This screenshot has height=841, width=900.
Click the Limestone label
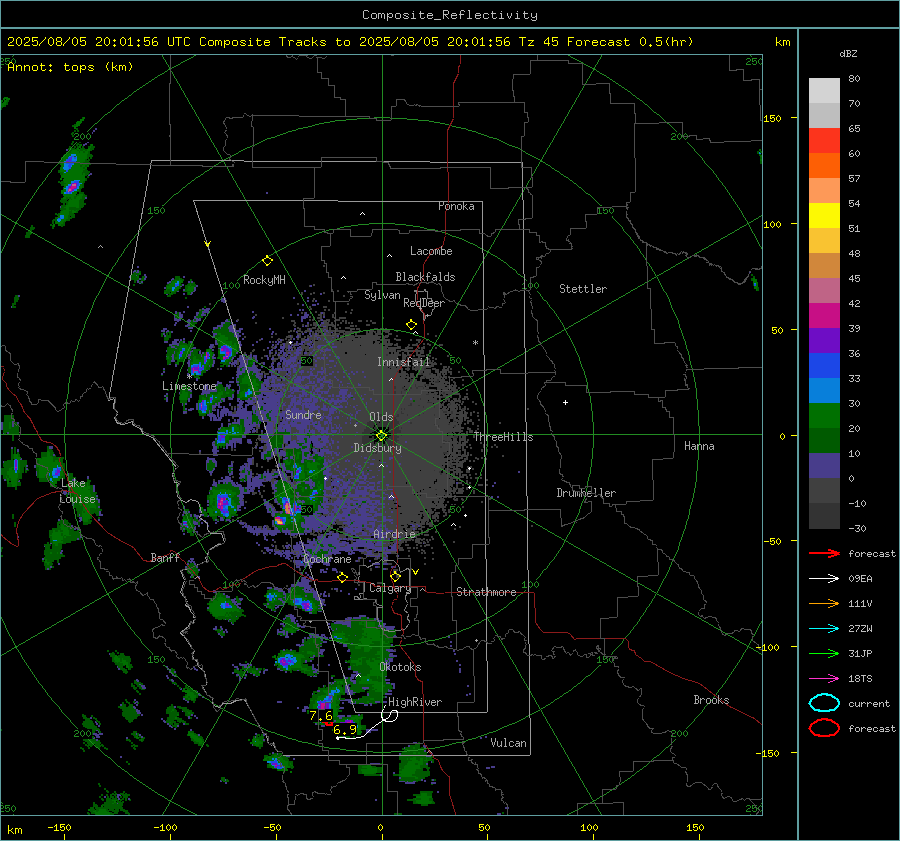(x=189, y=386)
